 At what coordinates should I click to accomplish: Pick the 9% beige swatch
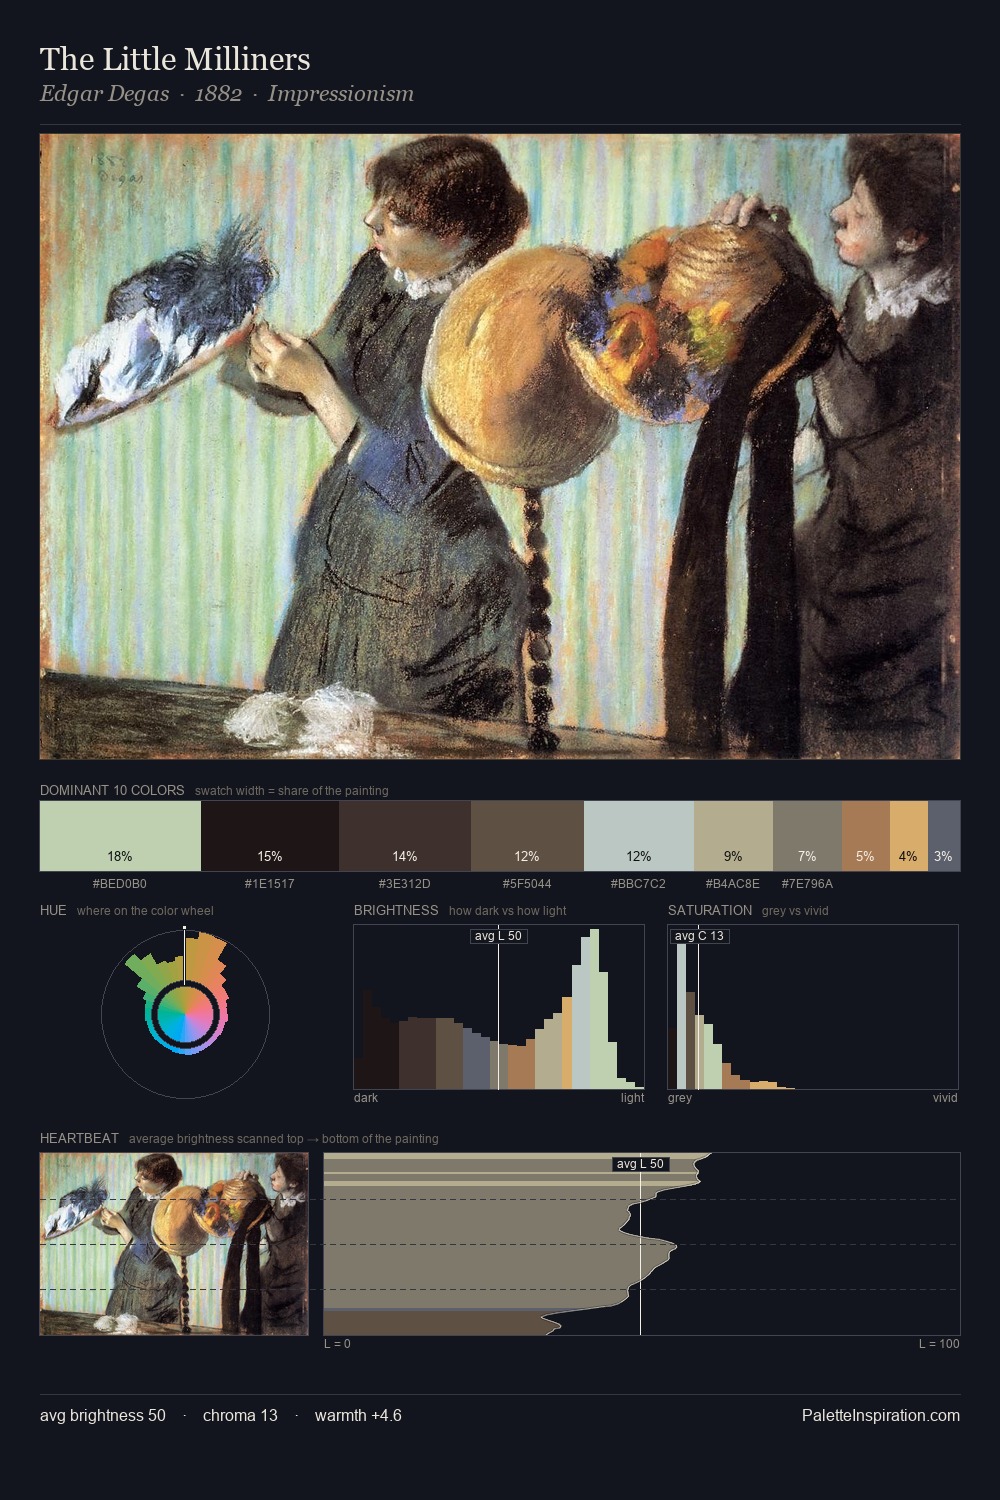pyautogui.click(x=733, y=836)
